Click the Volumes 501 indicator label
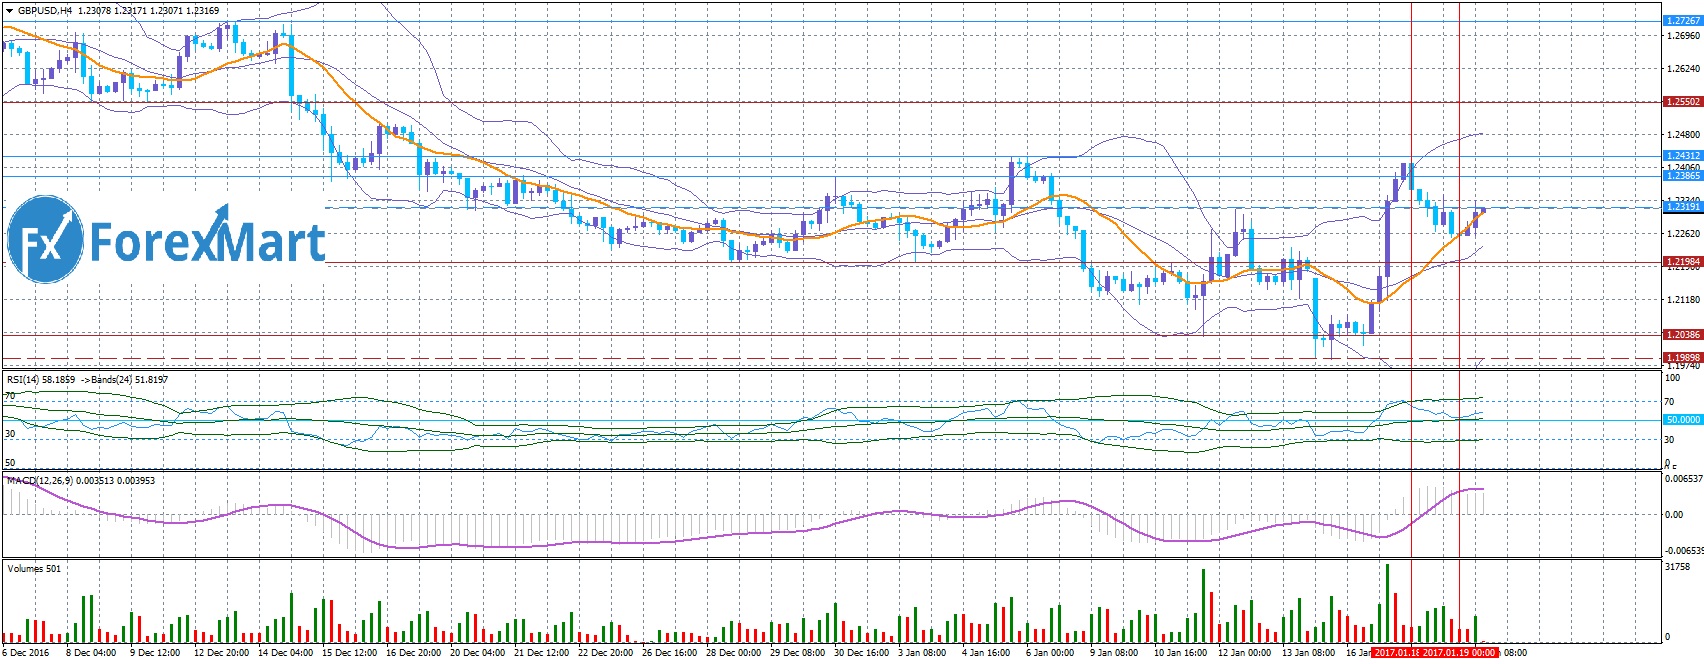The image size is (1704, 664). coord(34,569)
